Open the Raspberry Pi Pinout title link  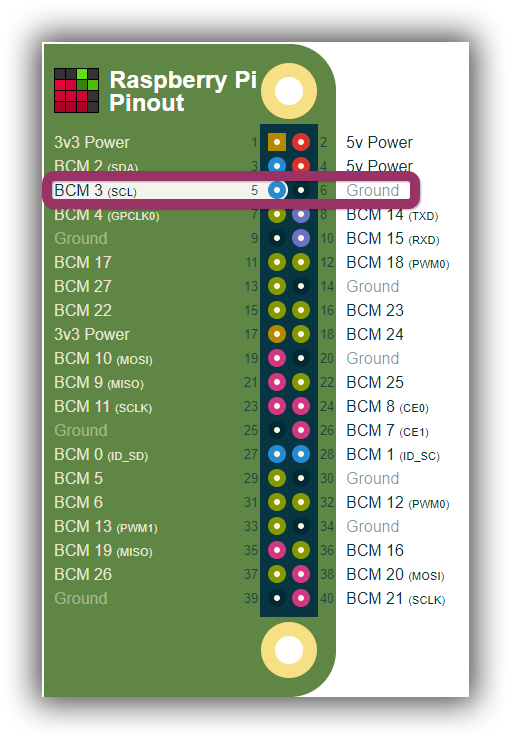pyautogui.click(x=183, y=91)
